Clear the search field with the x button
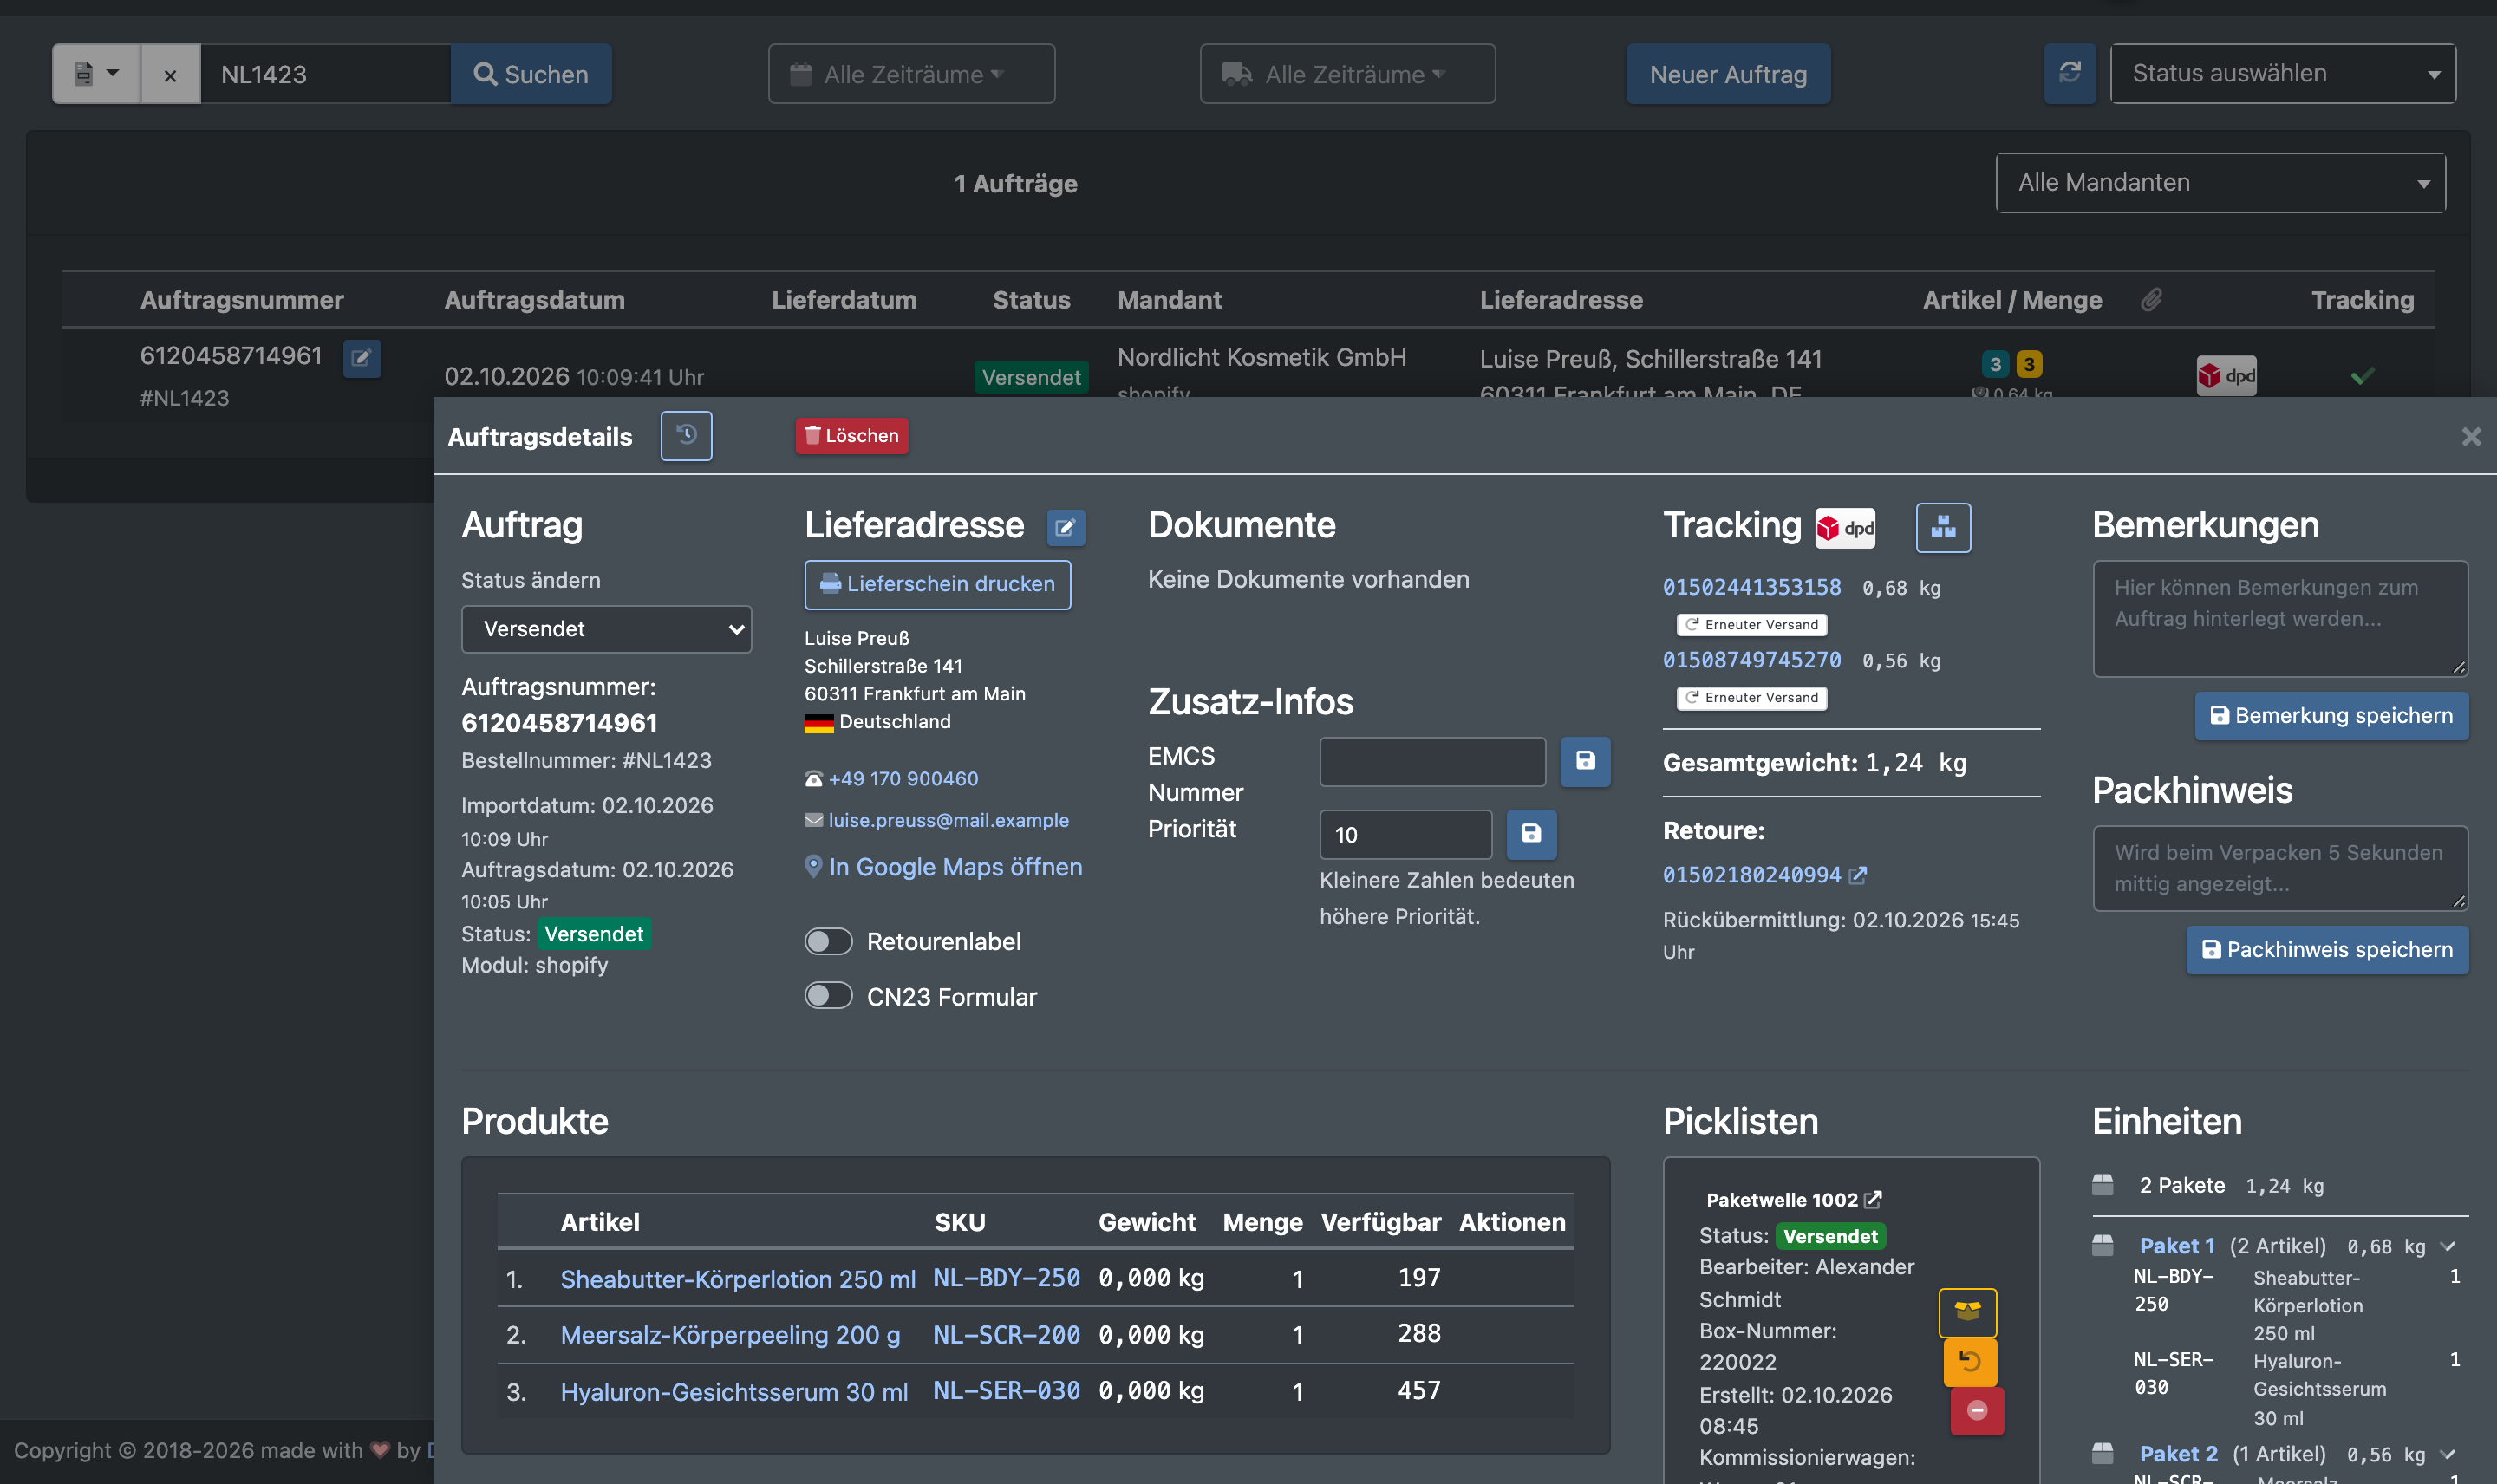2497x1484 pixels. pos(170,74)
